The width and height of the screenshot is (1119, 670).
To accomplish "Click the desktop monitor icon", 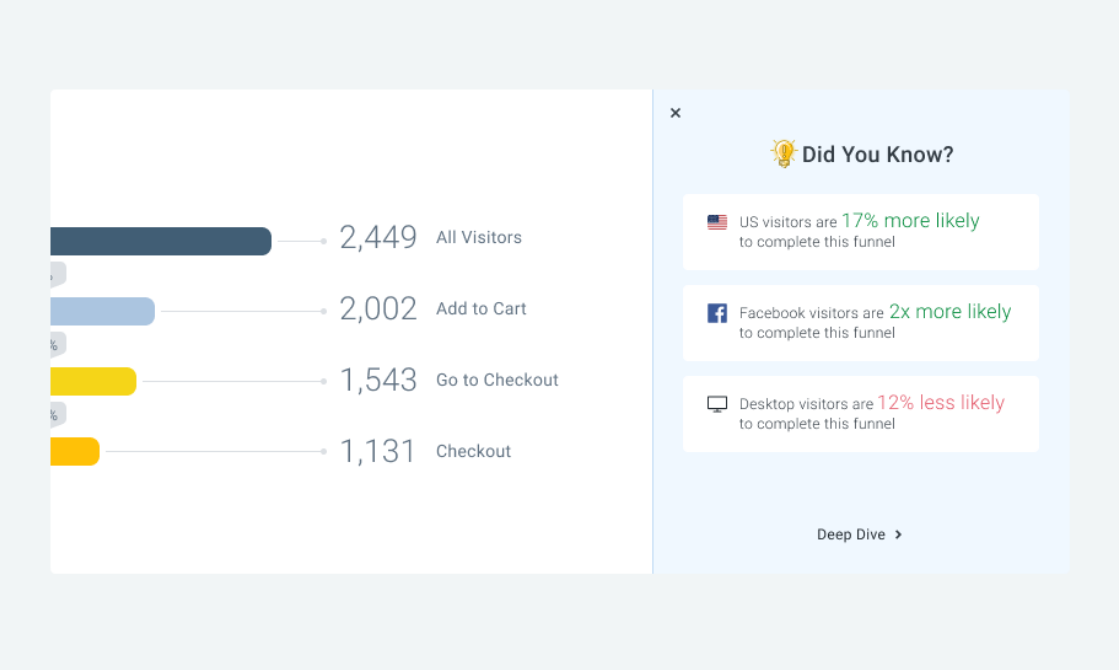I will click(717, 404).
